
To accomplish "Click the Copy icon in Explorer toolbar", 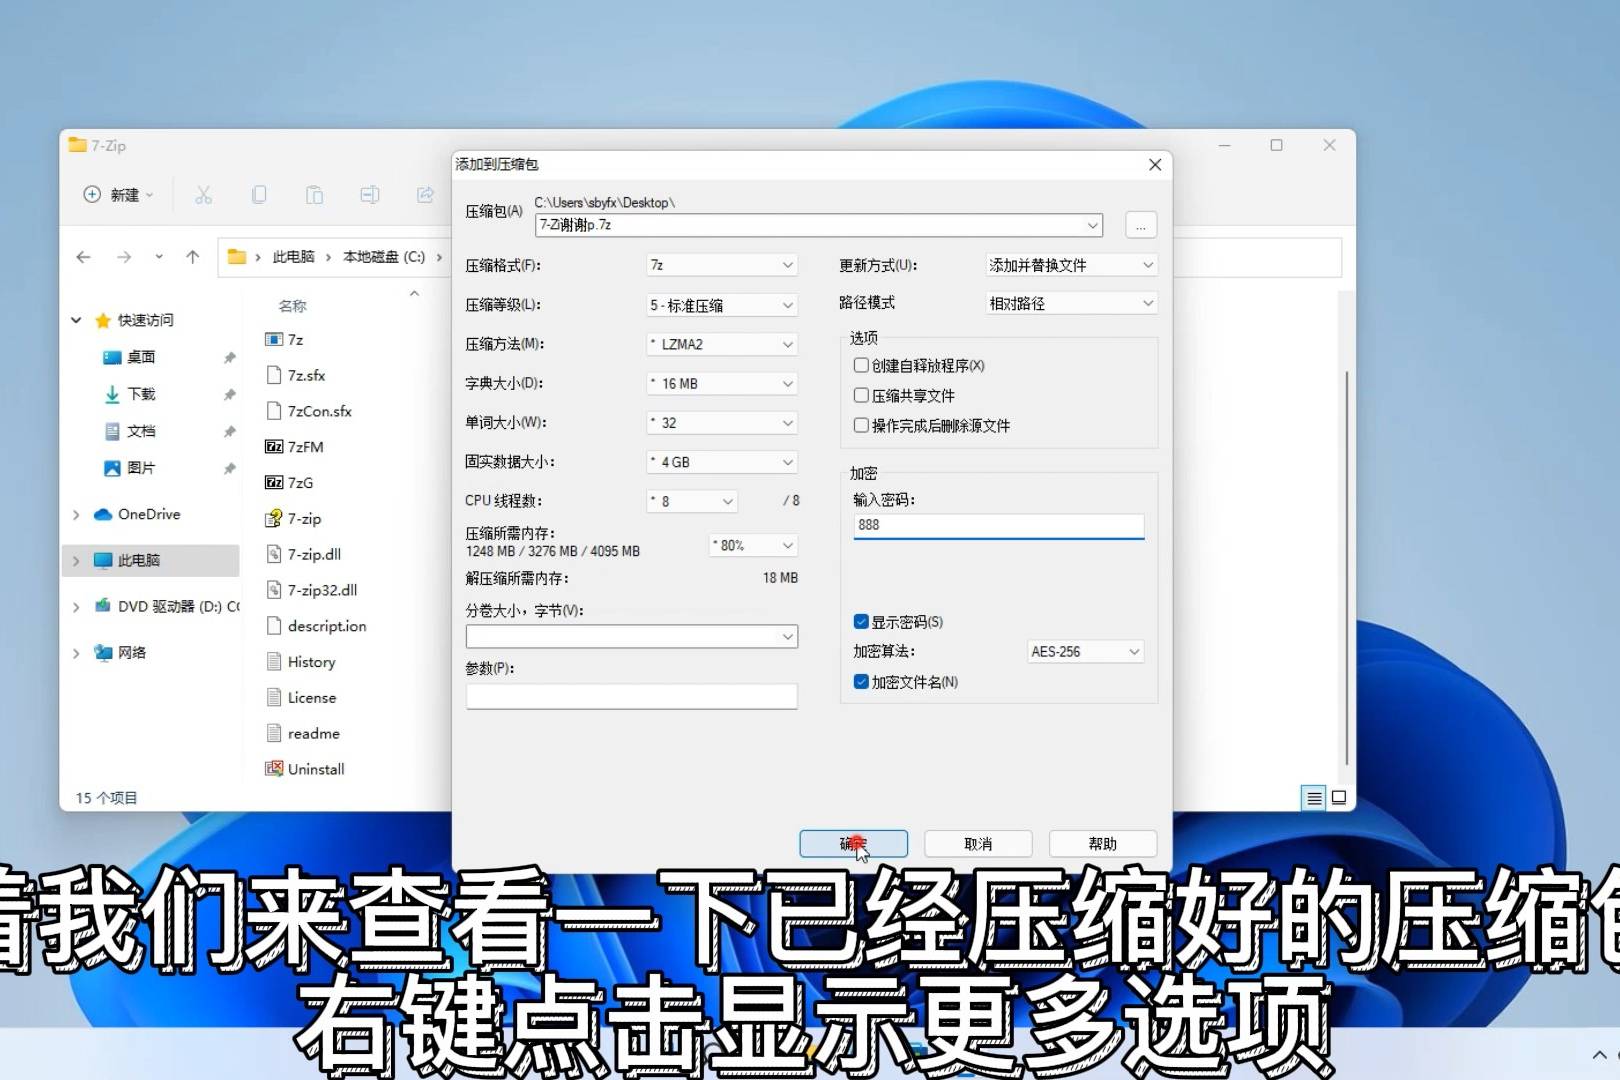I will pyautogui.click(x=259, y=195).
